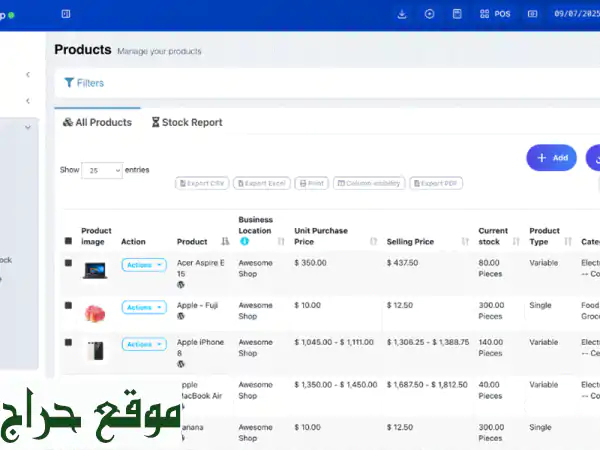Viewport: 600px width, 450px height.
Task: Click the Business Location info icon
Action: pos(245,241)
